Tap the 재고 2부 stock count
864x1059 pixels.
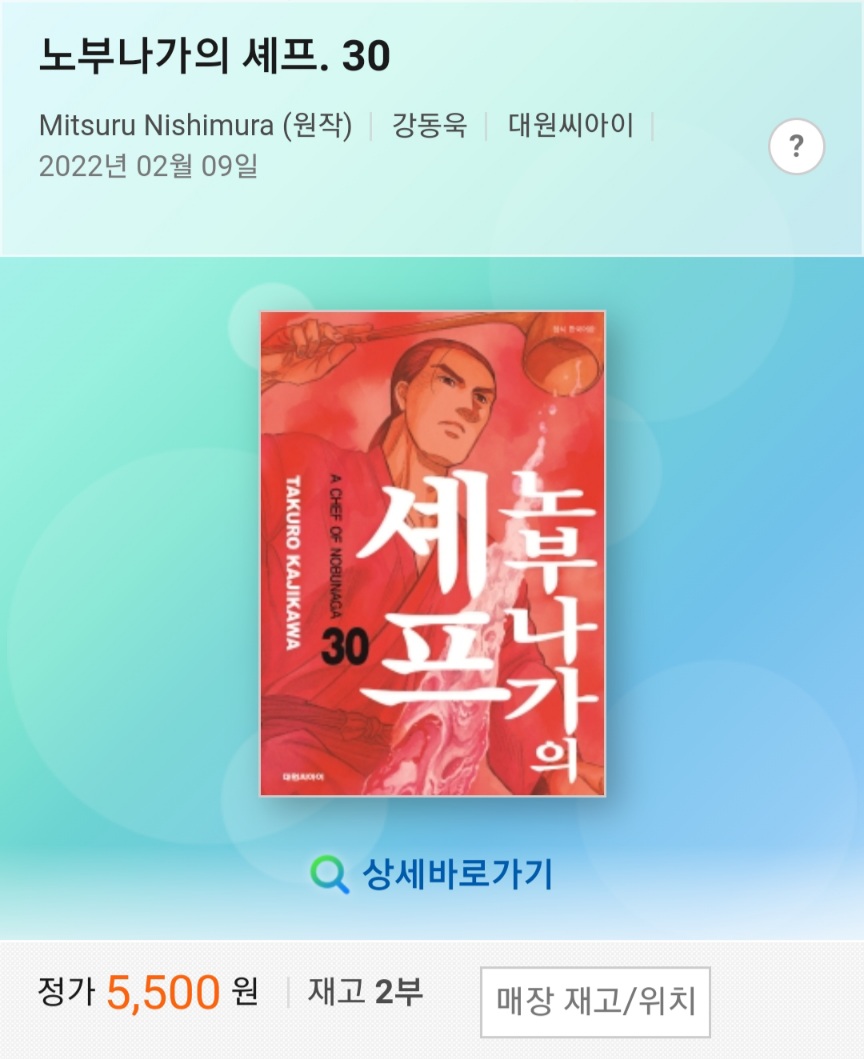point(365,991)
